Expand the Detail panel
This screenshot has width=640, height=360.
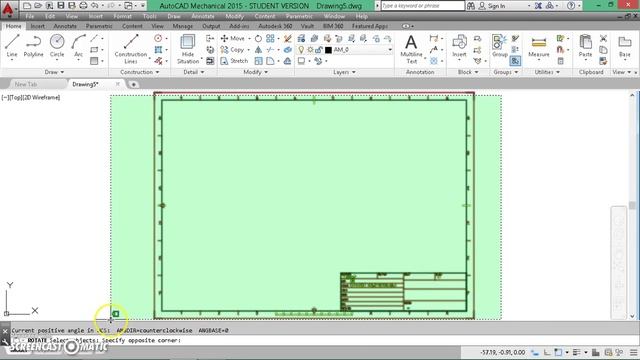194,72
